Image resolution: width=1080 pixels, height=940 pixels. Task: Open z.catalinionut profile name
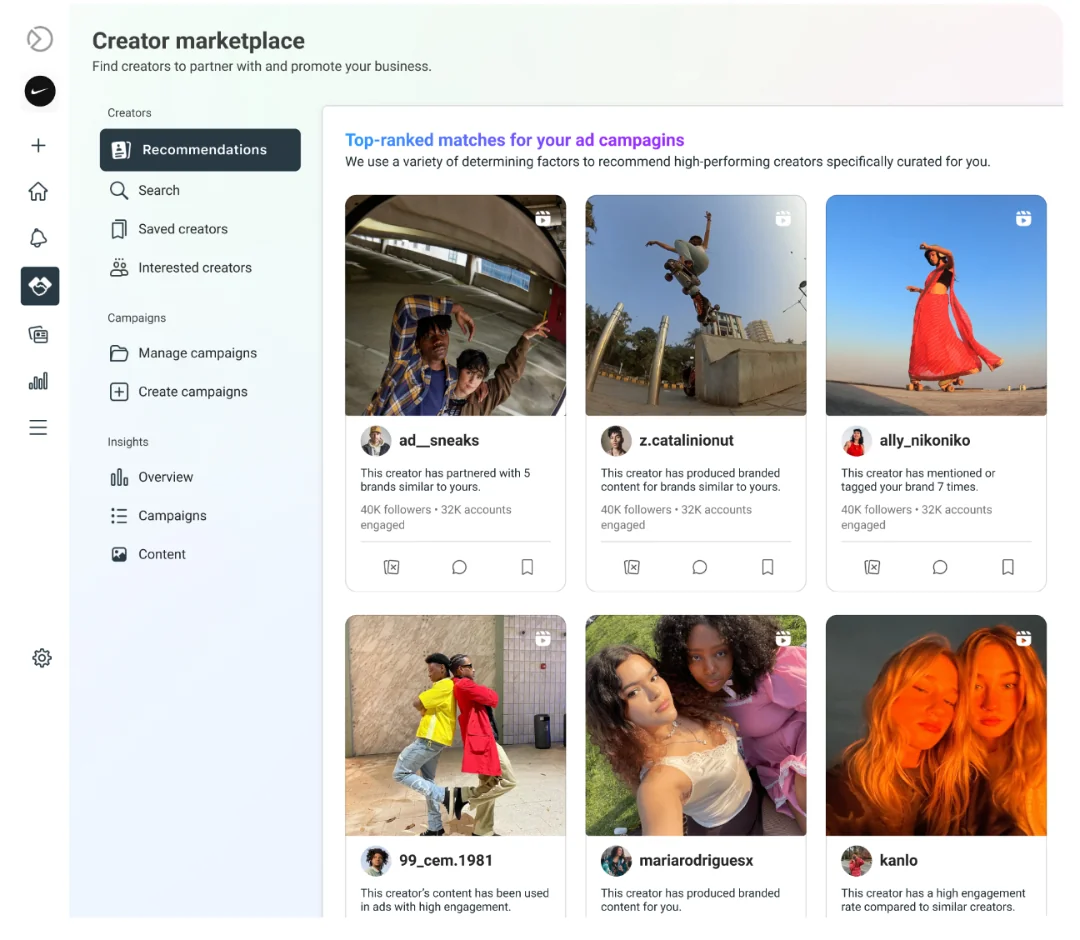686,440
